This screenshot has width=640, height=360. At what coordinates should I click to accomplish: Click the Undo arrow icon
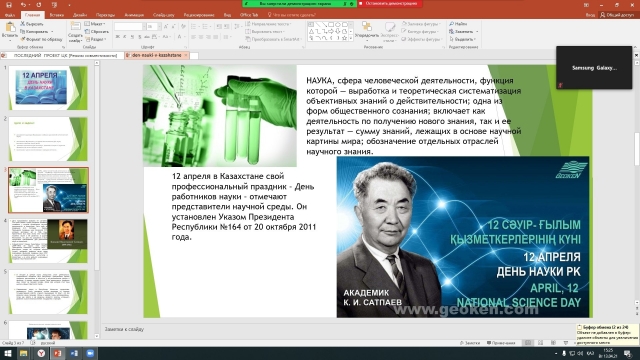click(23, 5)
